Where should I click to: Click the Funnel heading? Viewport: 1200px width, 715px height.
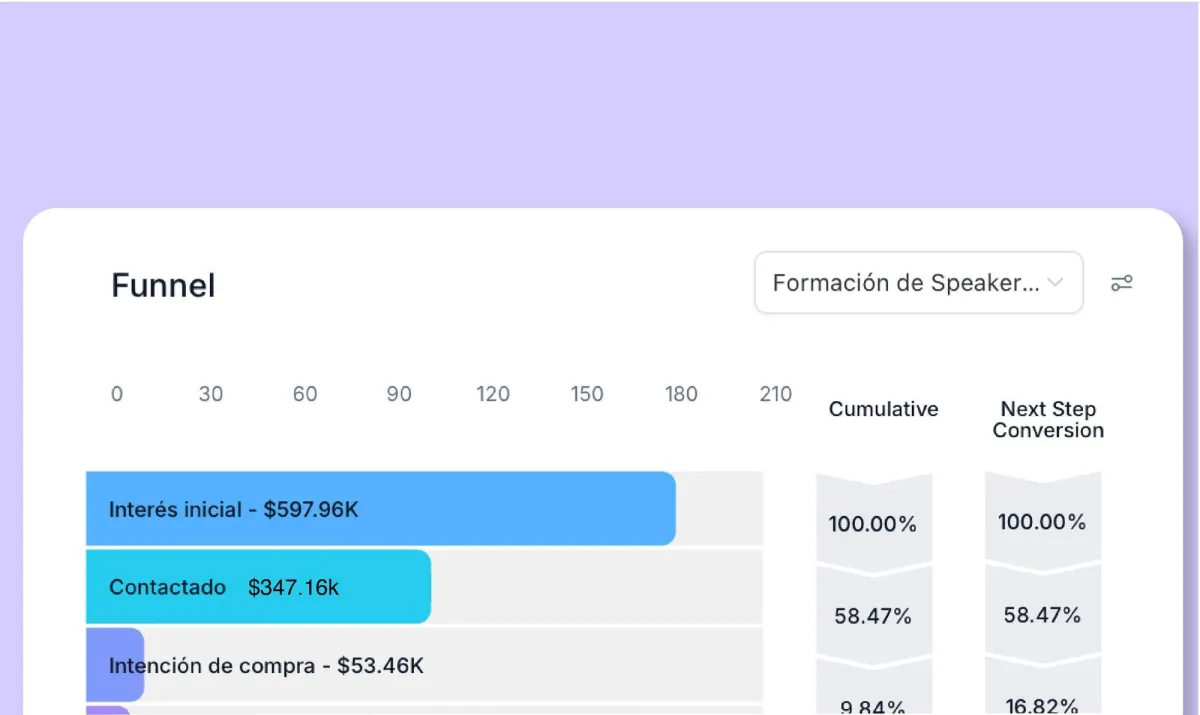tap(163, 285)
